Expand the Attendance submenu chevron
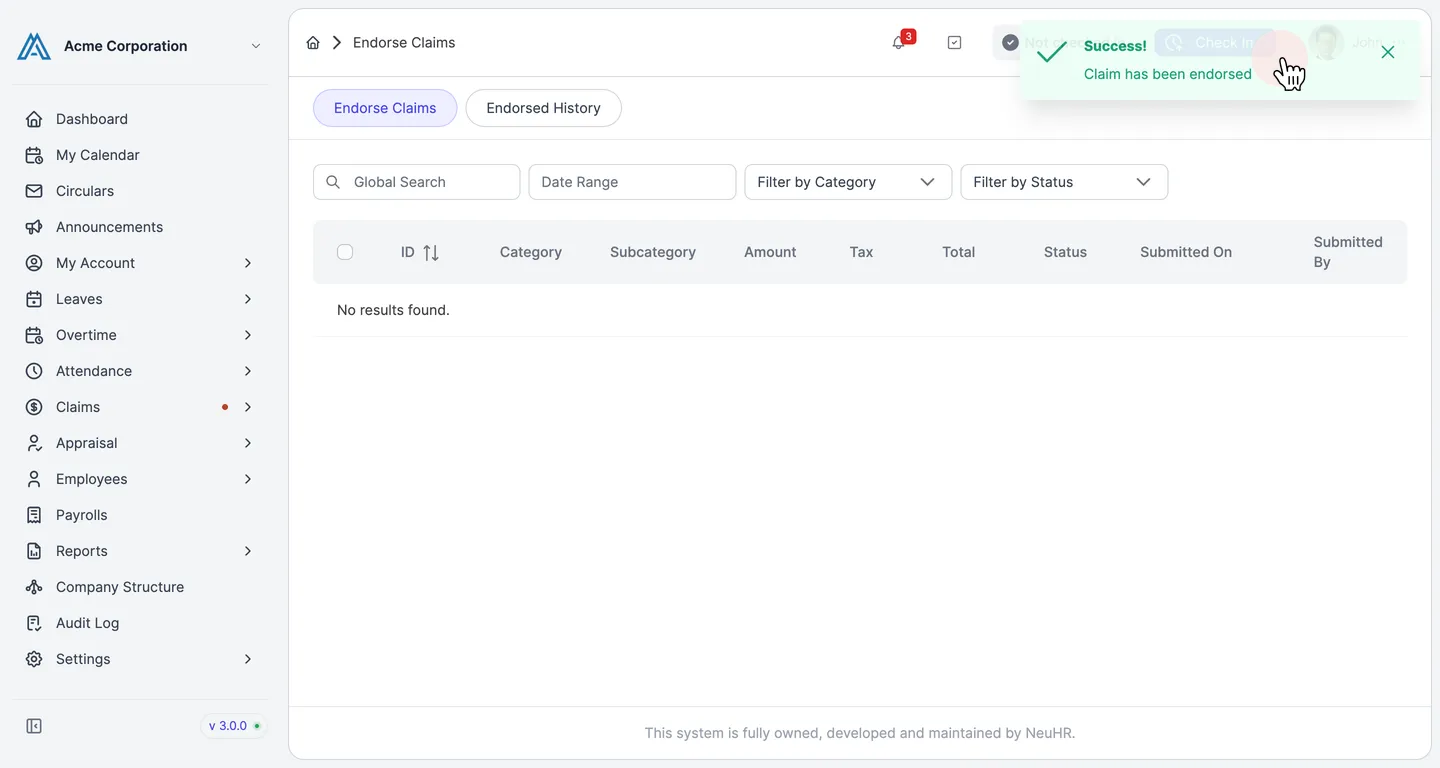Screen dimensions: 1440x768 pos(248,371)
